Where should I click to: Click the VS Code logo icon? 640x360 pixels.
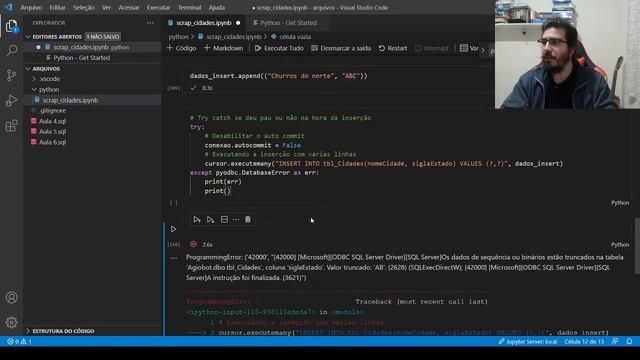(9, 7)
